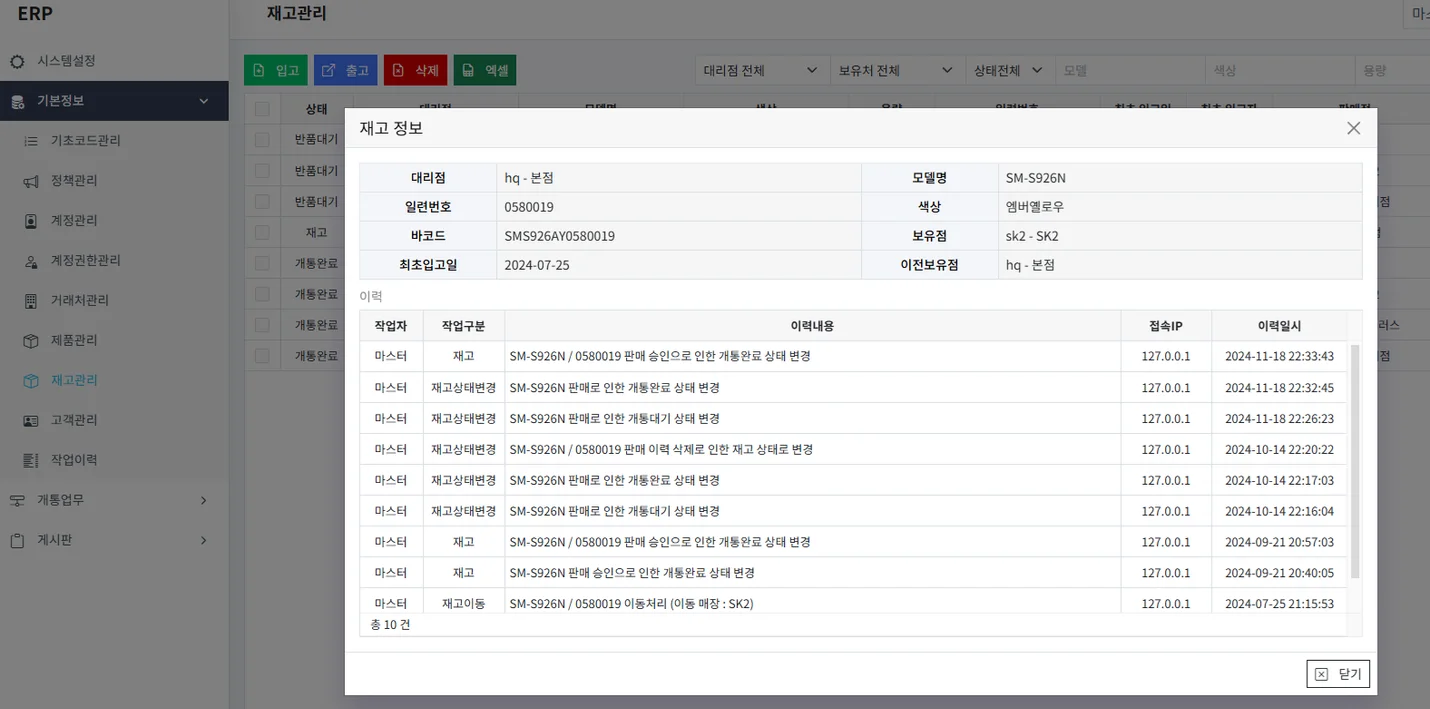Click the 재고관리 cube icon

(31, 381)
